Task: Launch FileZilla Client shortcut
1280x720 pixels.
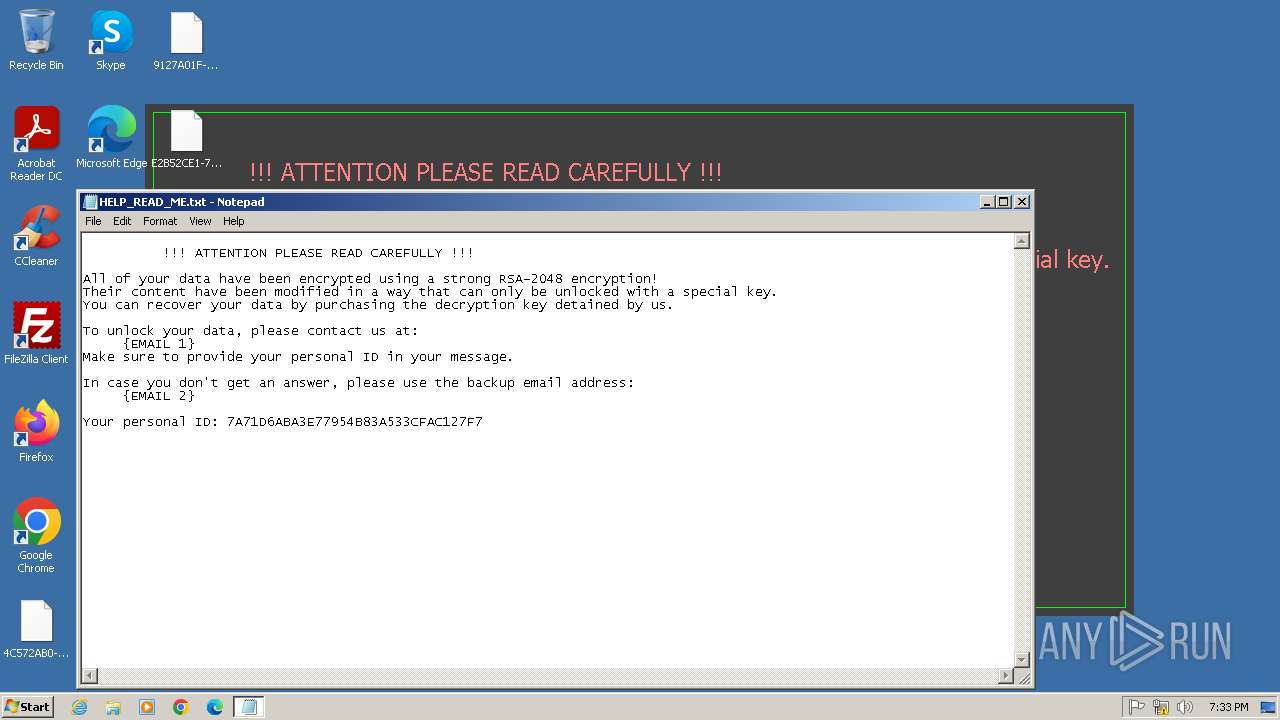Action: tap(36, 333)
